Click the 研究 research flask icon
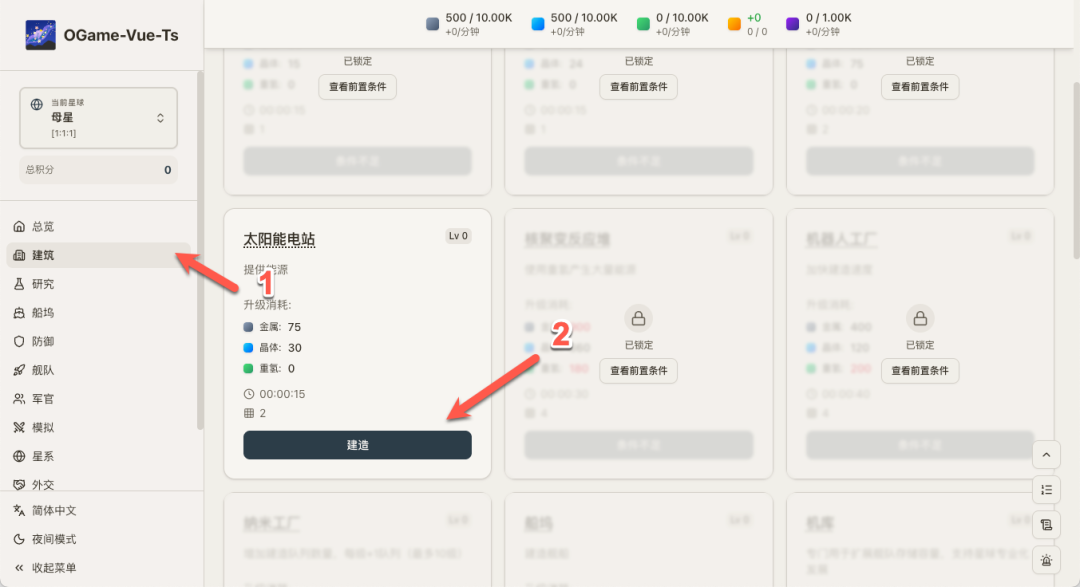The image size is (1080, 587). (19, 284)
